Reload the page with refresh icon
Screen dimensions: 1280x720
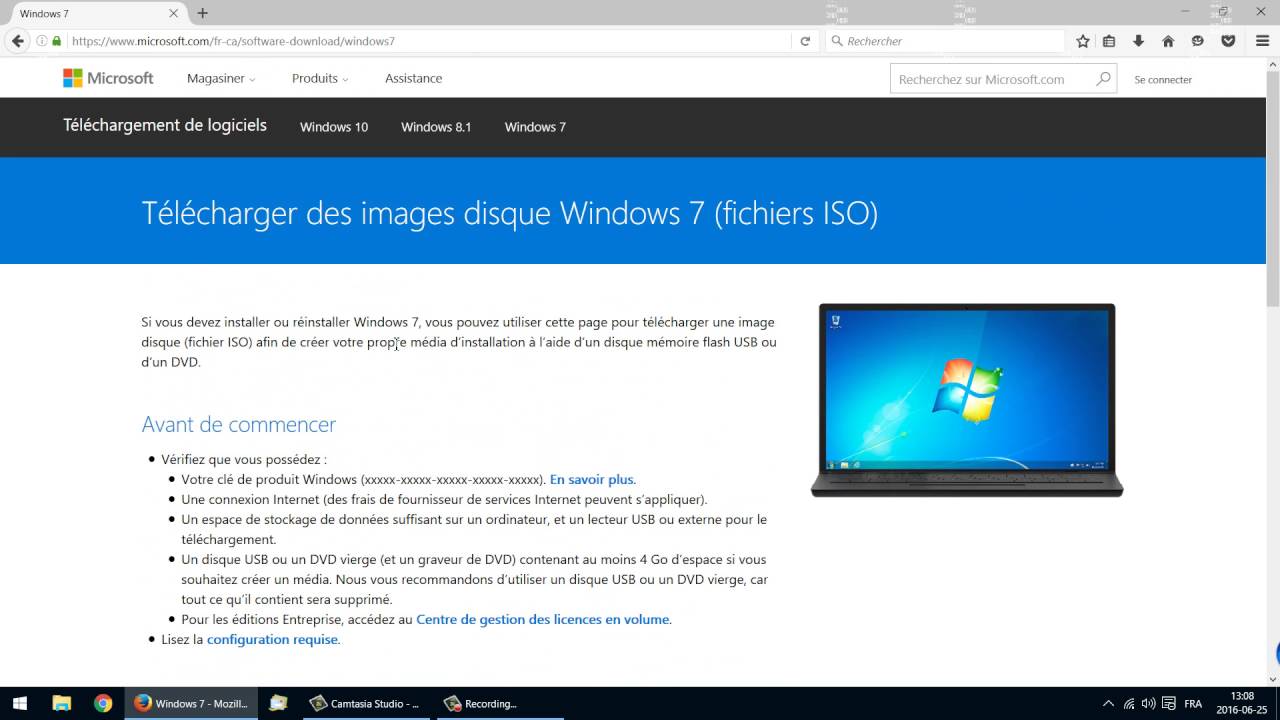tap(805, 41)
